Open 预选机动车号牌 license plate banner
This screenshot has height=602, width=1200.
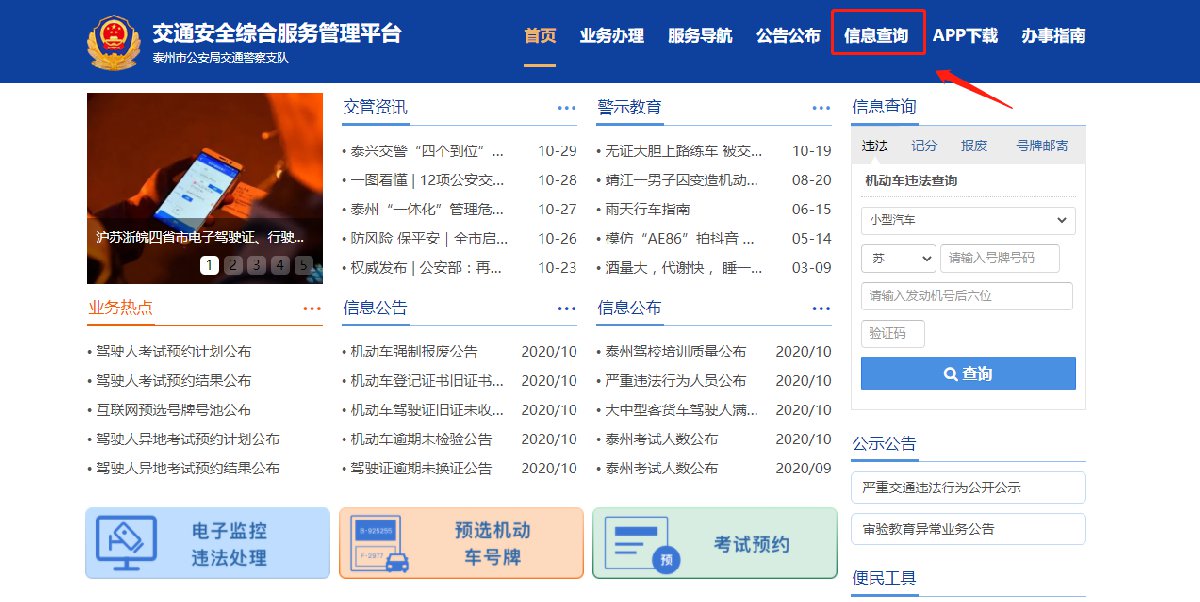461,543
